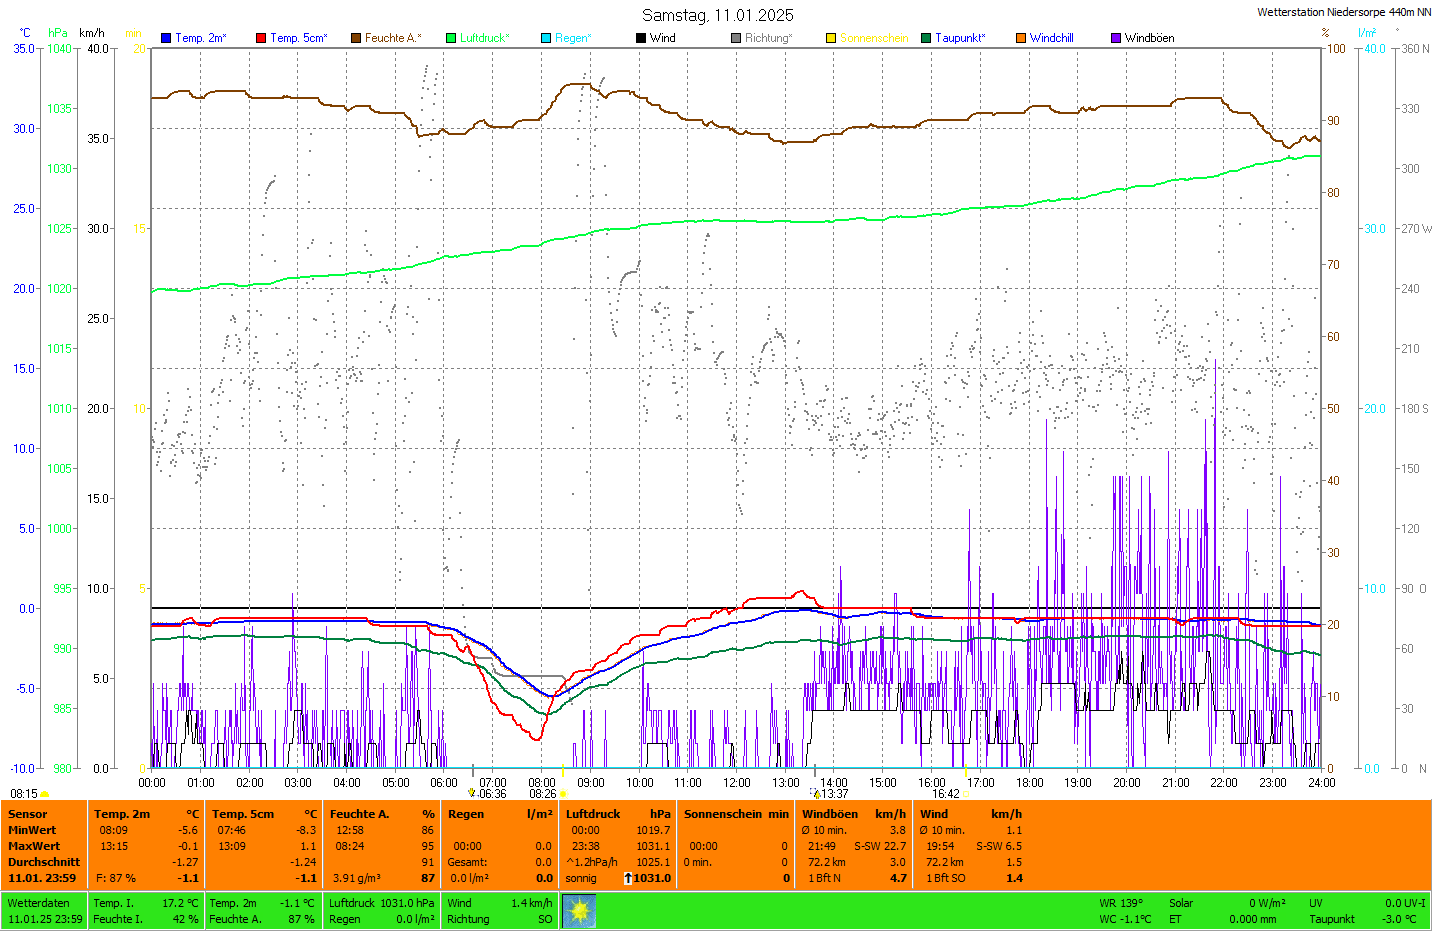Click the rising pressure arrow beside 1031.0
This screenshot has width=1432, height=931.
628,878
